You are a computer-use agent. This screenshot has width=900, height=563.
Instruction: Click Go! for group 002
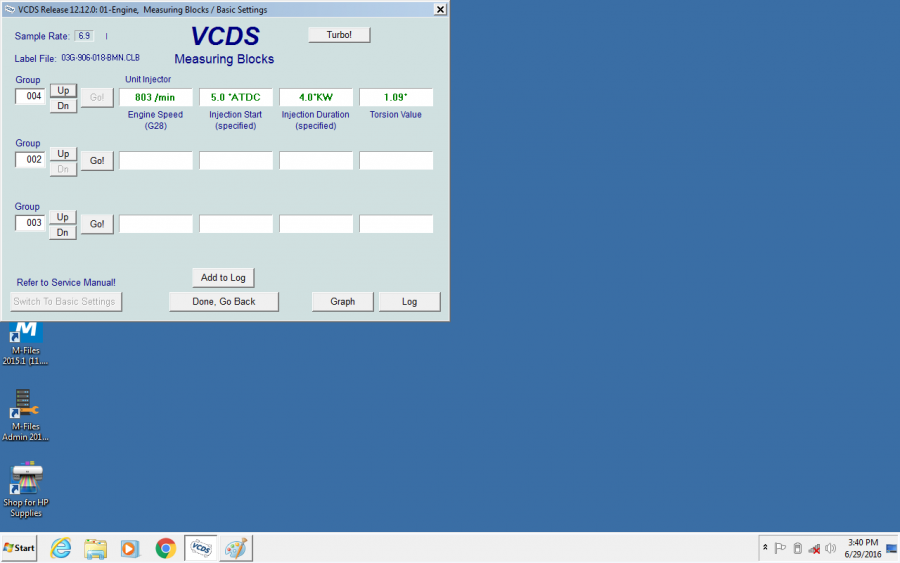point(97,161)
